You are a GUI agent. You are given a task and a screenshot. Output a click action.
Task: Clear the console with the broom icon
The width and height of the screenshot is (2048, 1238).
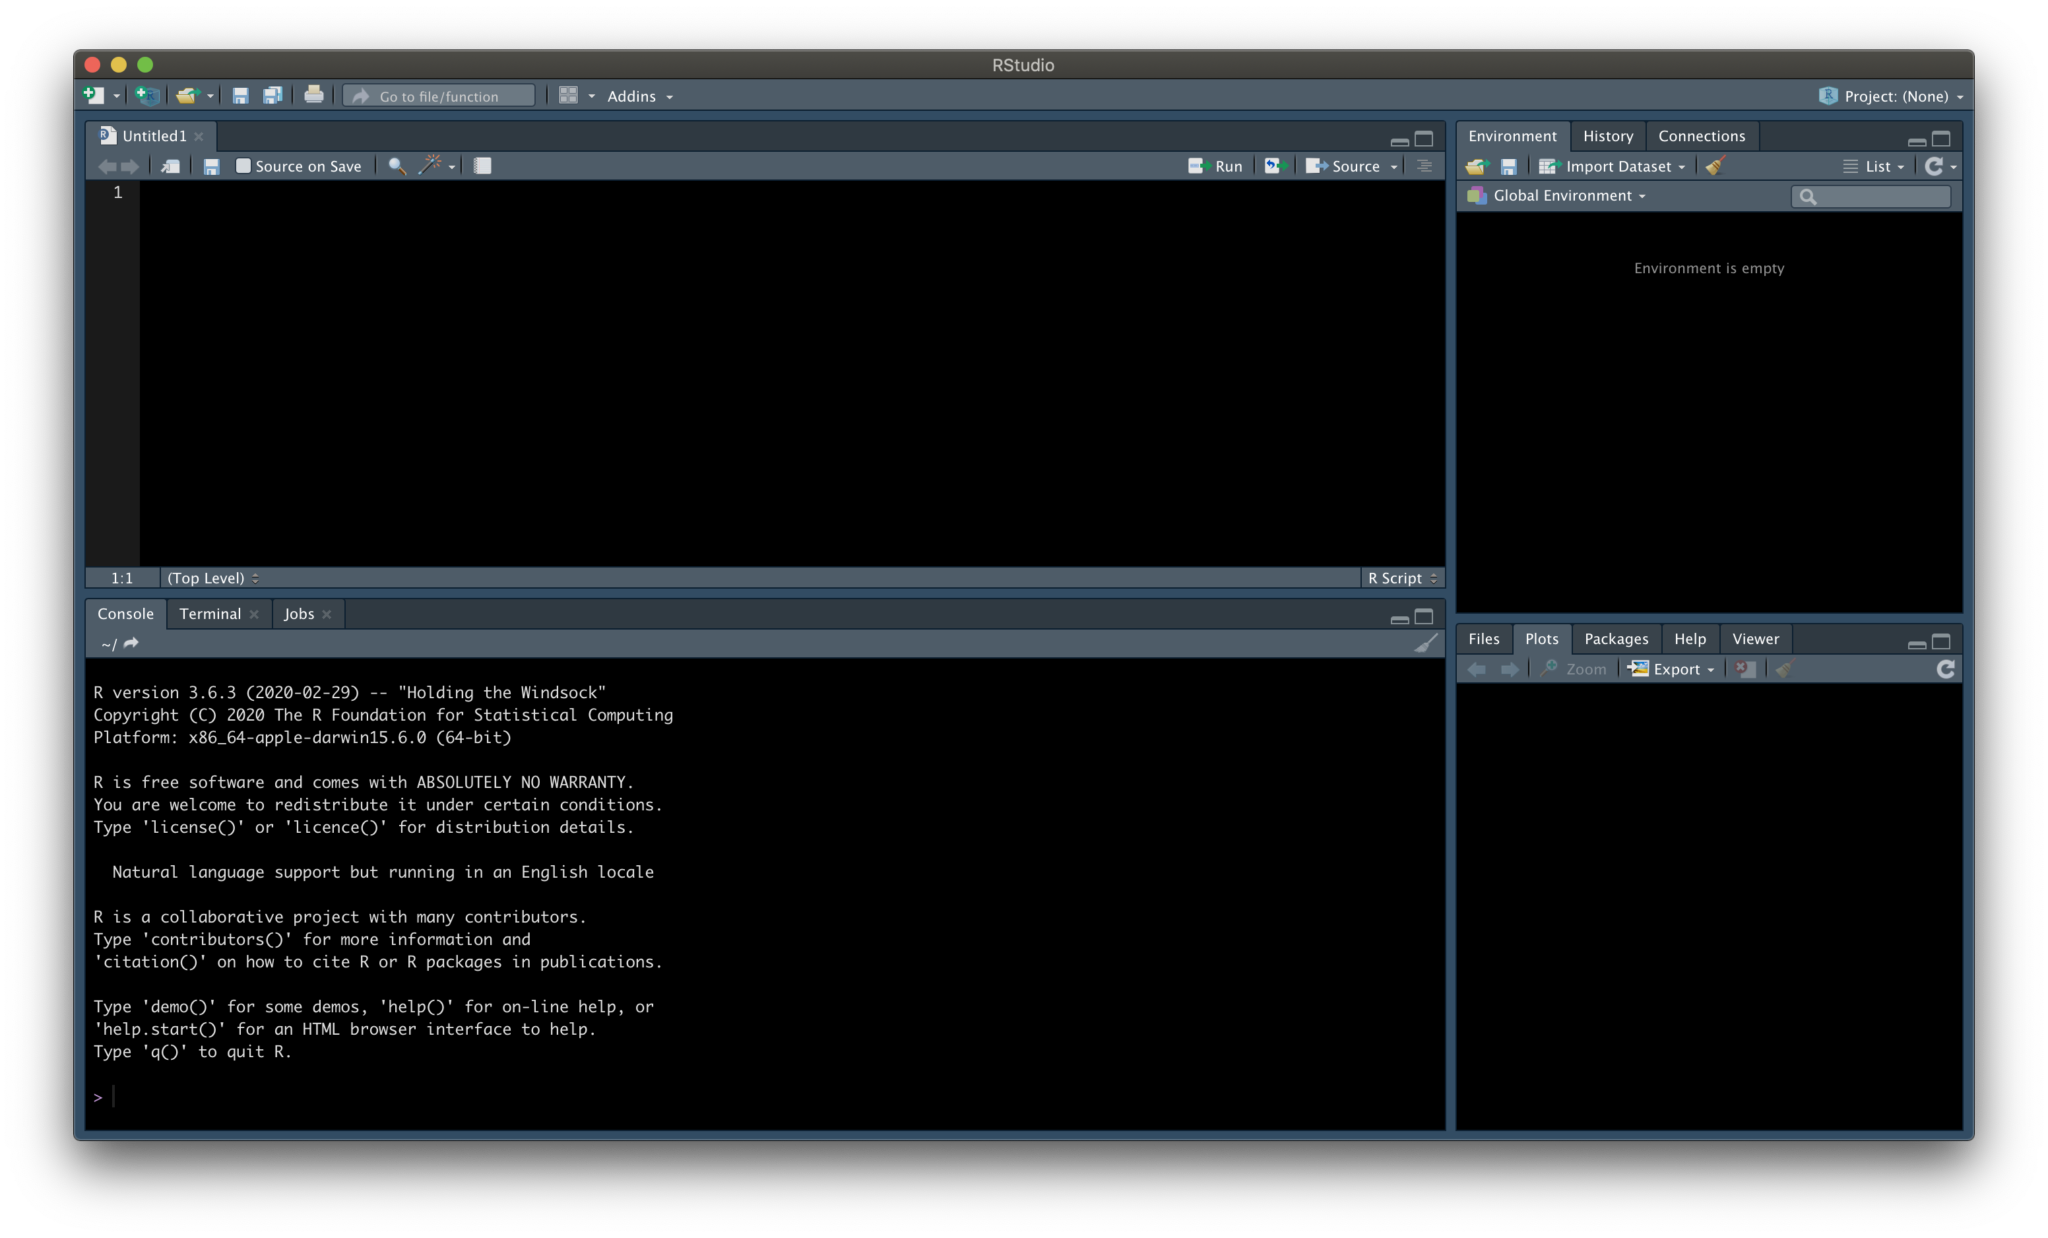tap(1426, 643)
